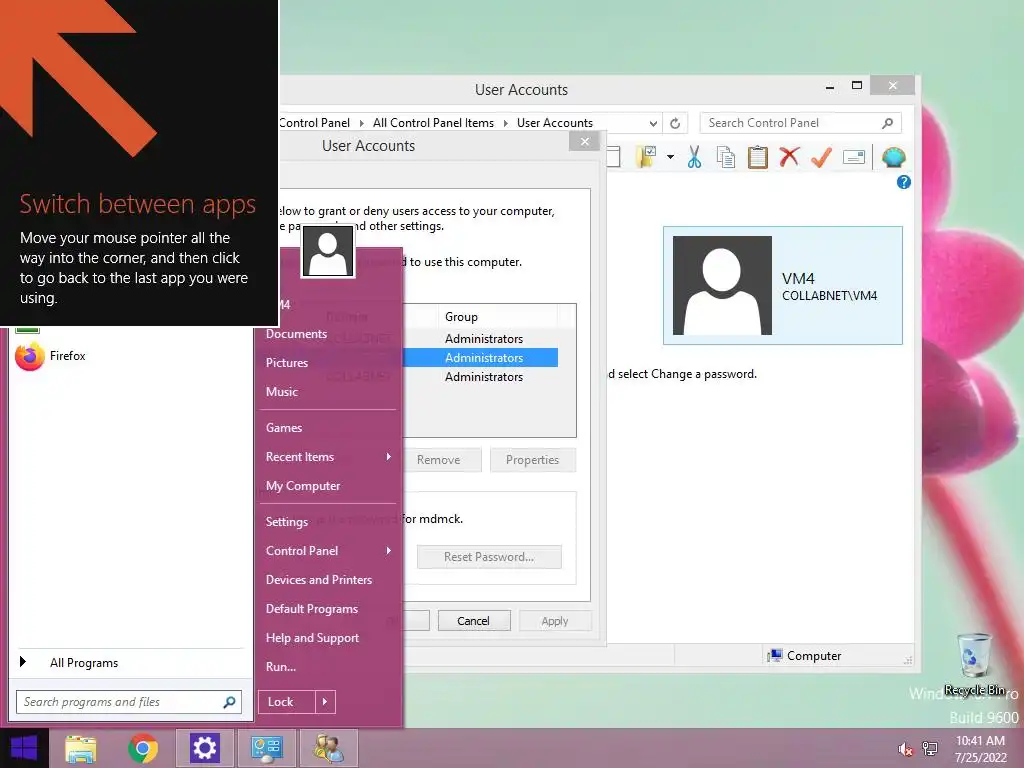This screenshot has height=768, width=1024.
Task: Click the Cut scissors icon in toolbar
Action: click(694, 157)
